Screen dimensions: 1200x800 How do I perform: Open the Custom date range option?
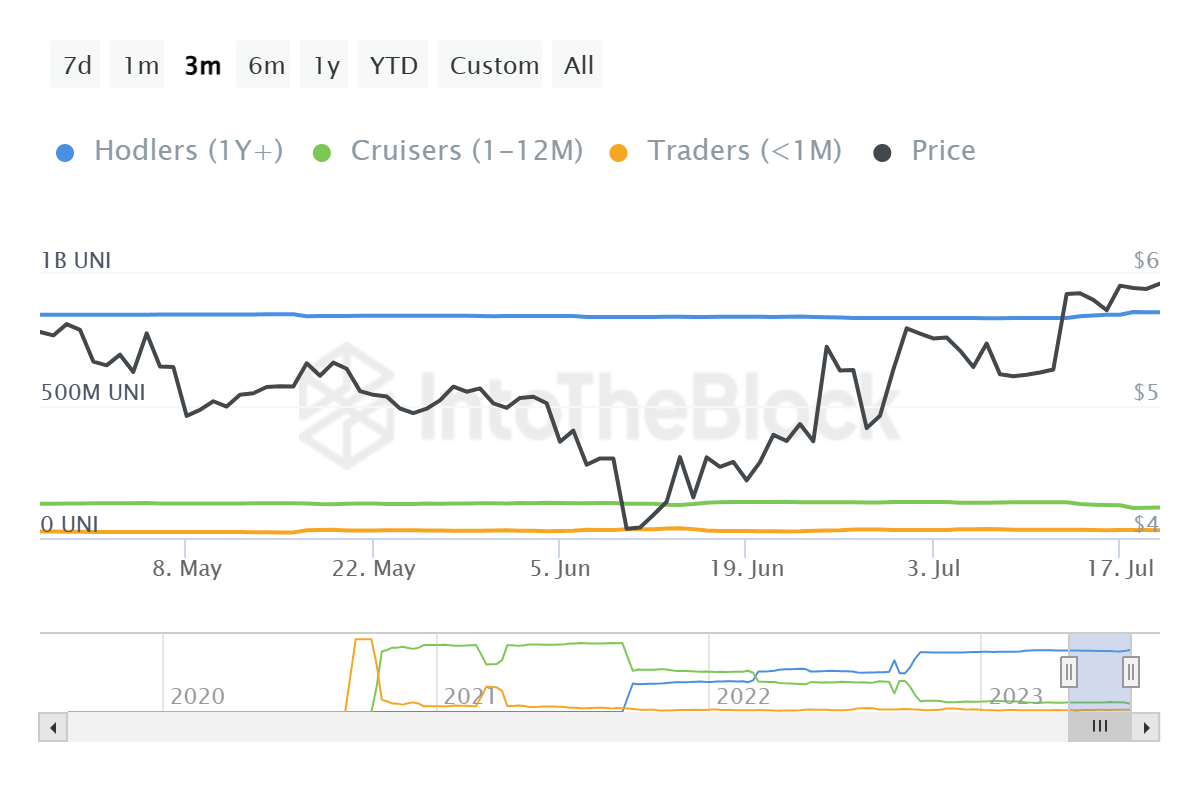click(x=493, y=66)
